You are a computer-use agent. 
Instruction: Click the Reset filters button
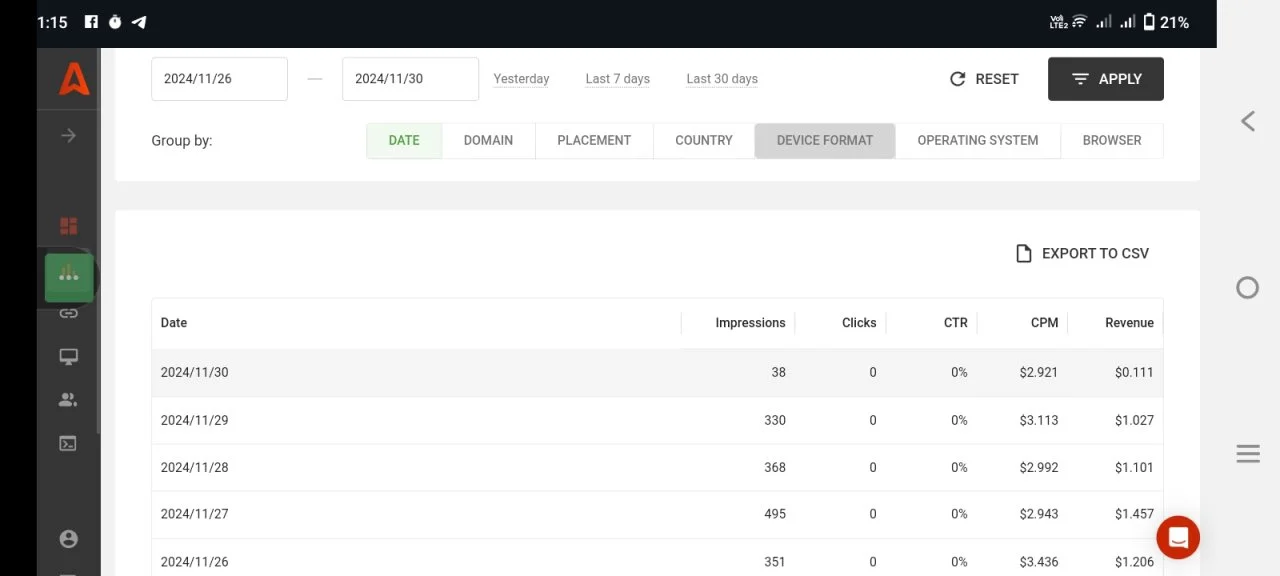coord(984,79)
